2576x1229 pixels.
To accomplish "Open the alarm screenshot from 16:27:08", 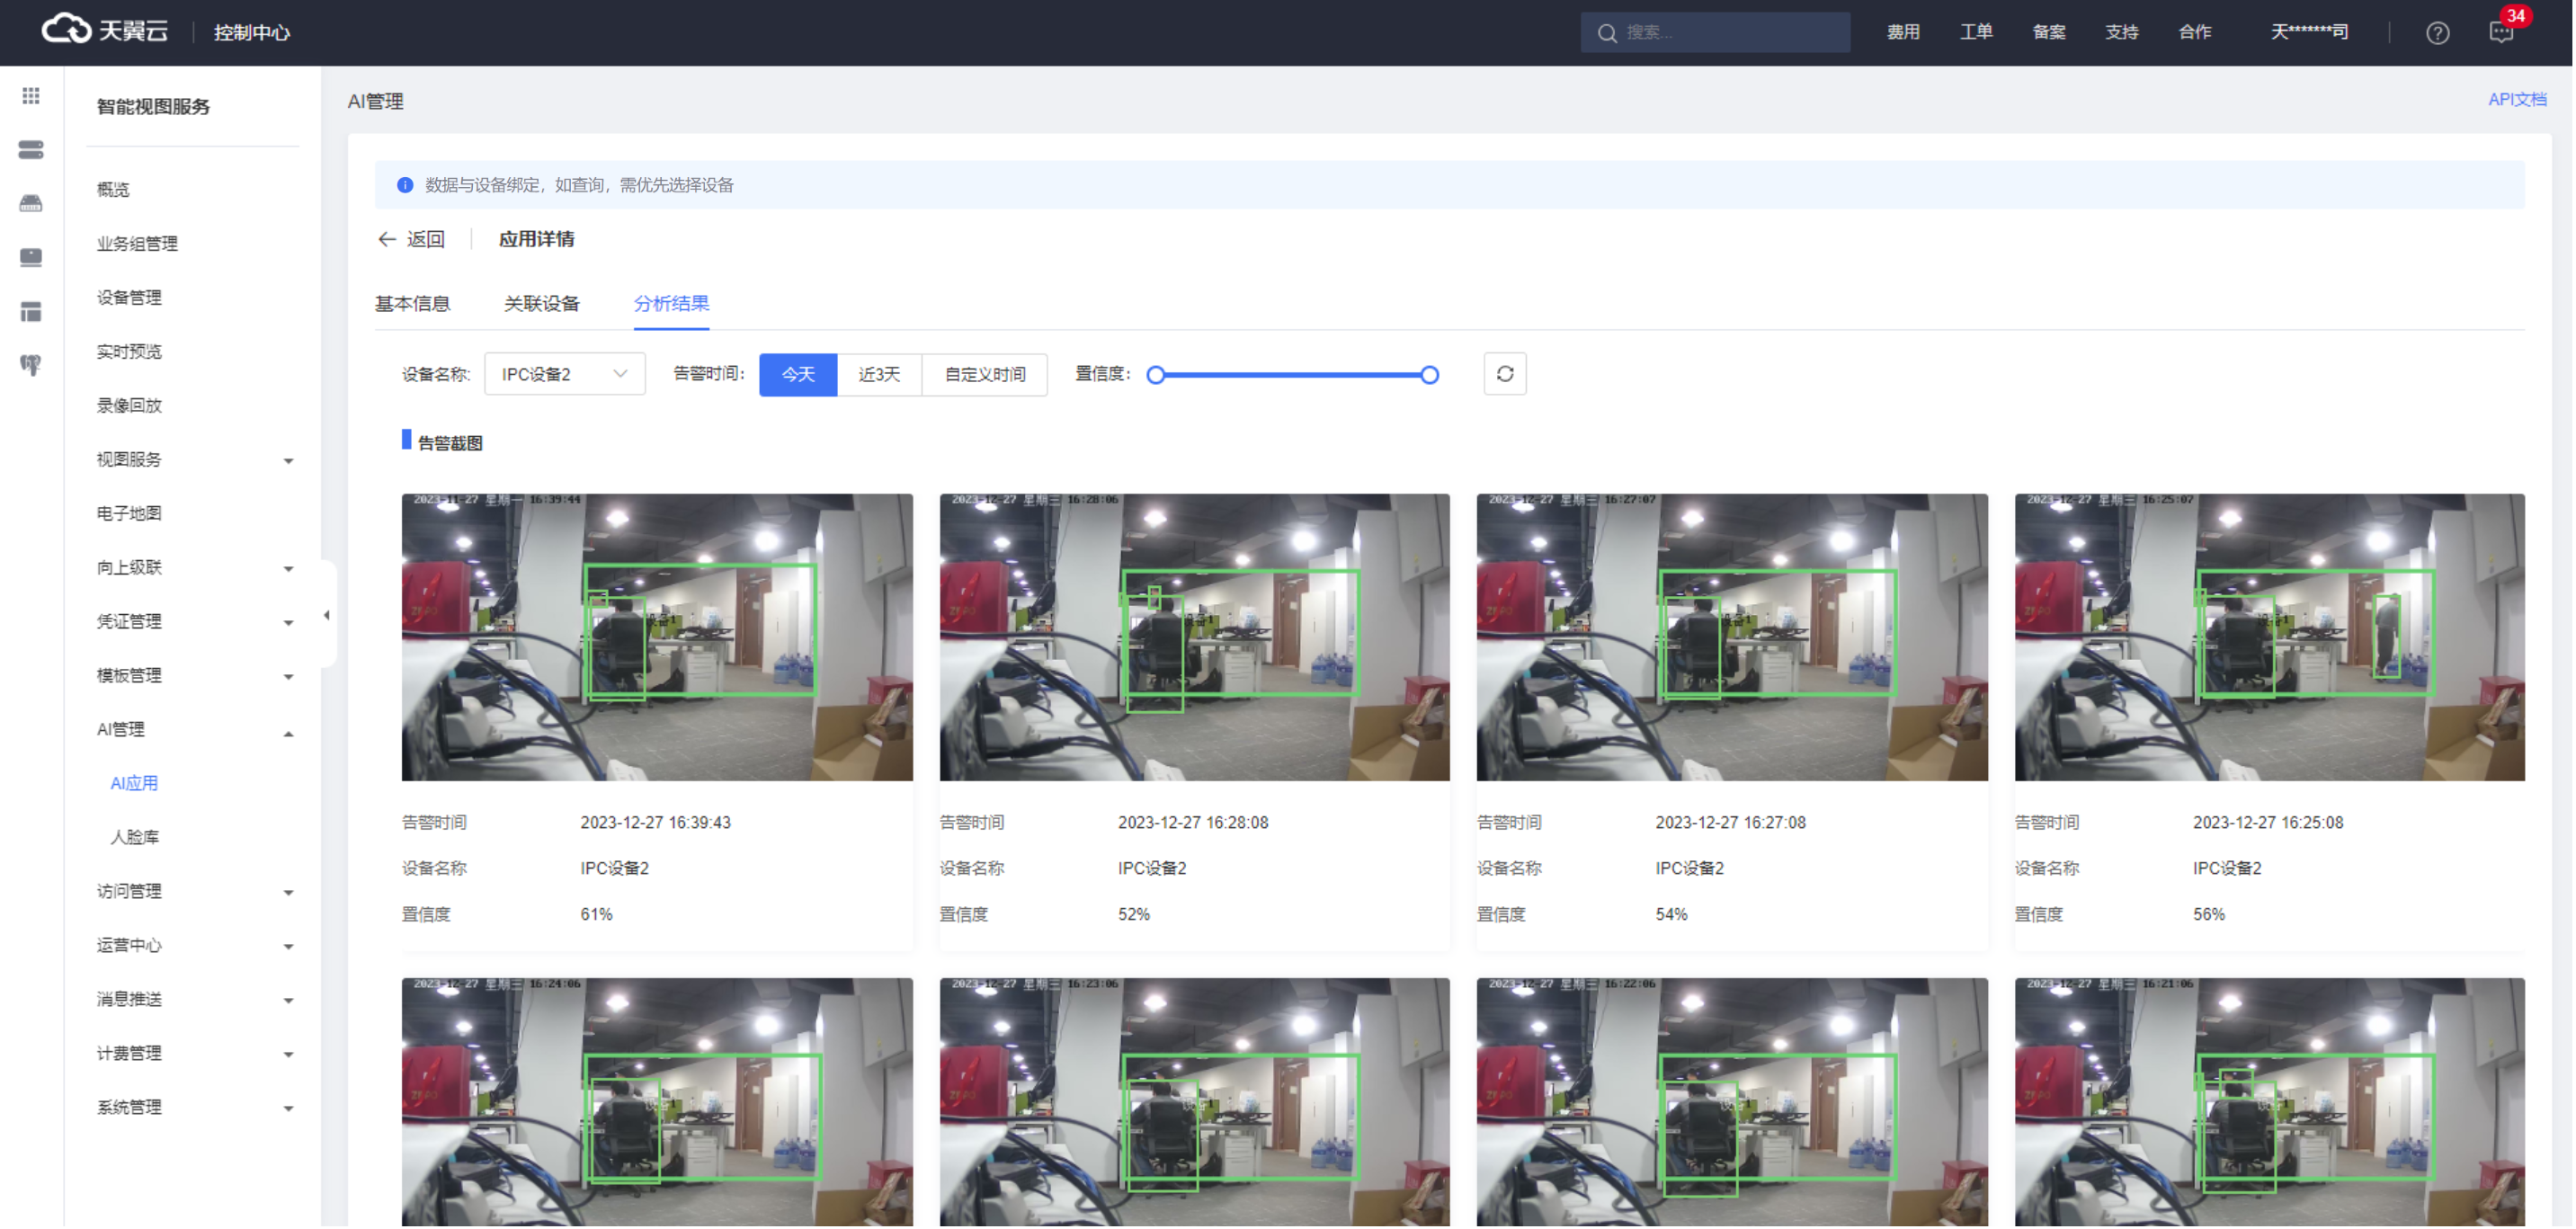I will tap(1733, 638).
